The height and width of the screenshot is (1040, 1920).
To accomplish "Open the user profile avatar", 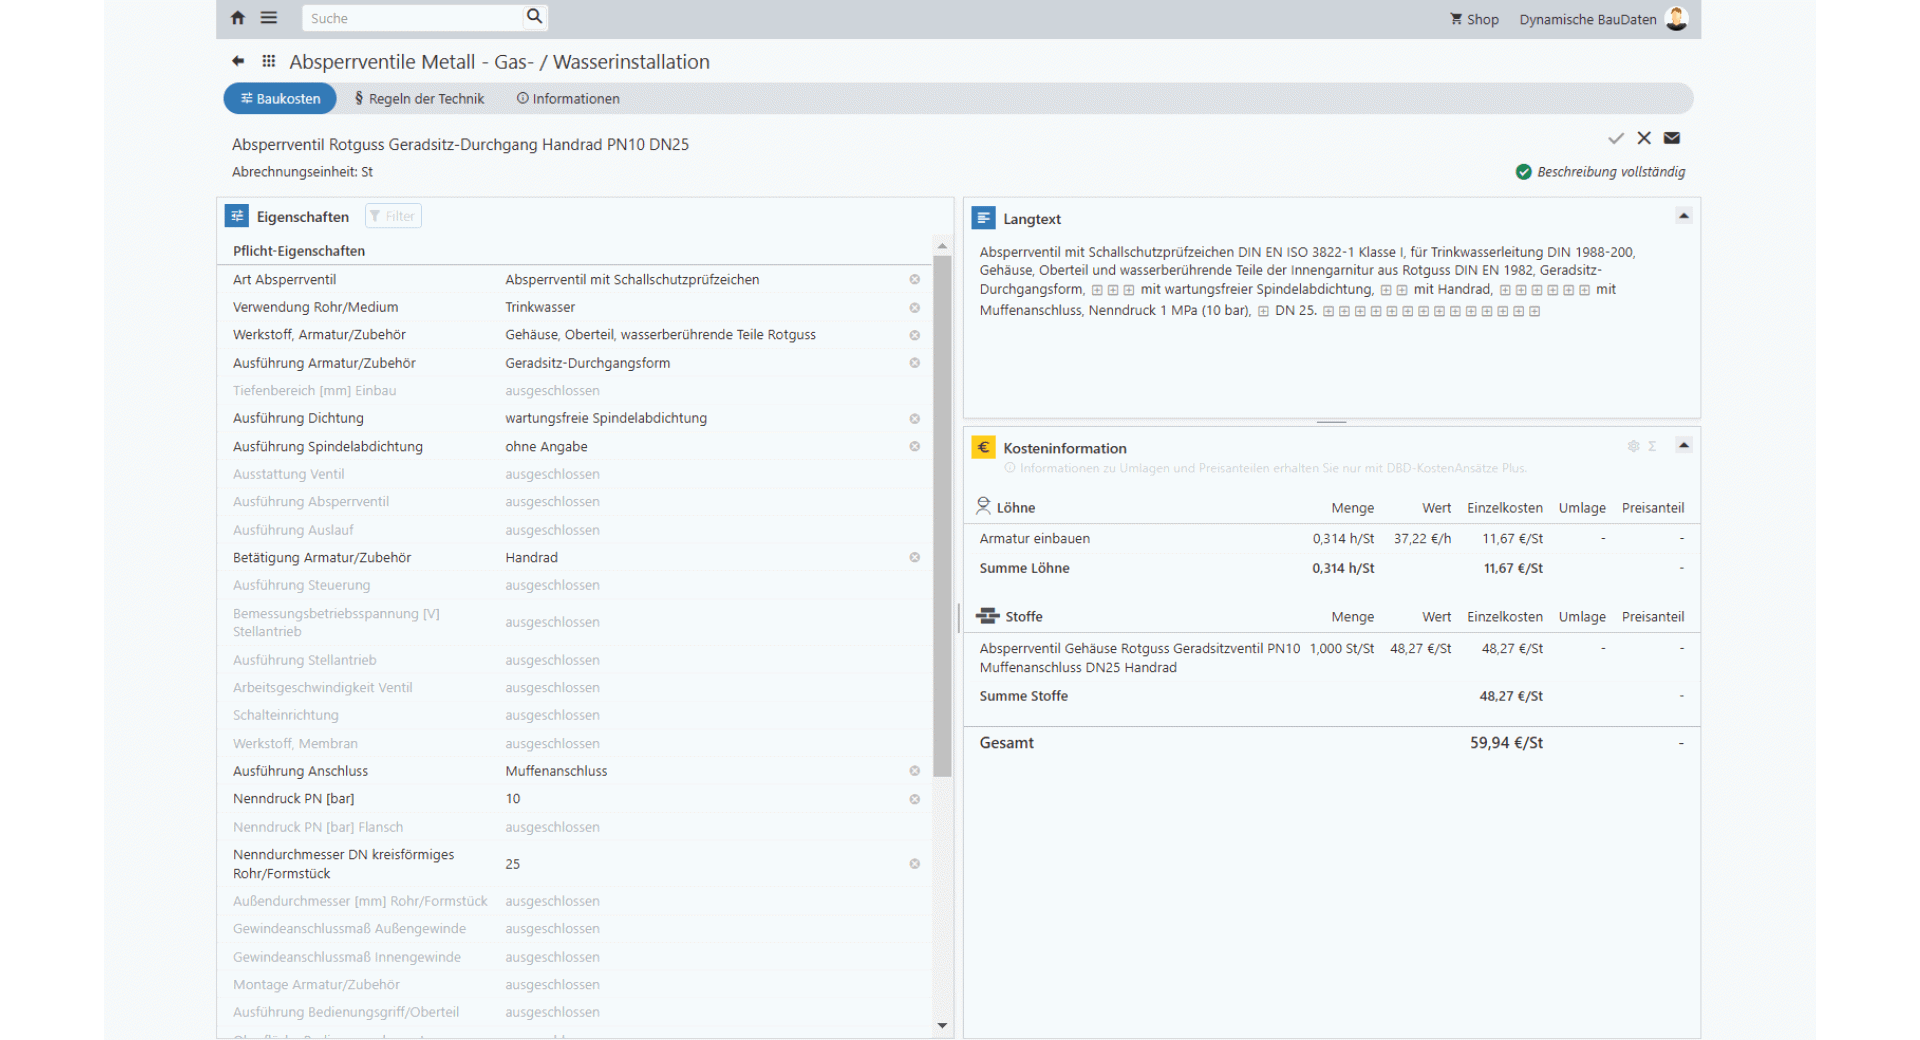I will click(1677, 19).
